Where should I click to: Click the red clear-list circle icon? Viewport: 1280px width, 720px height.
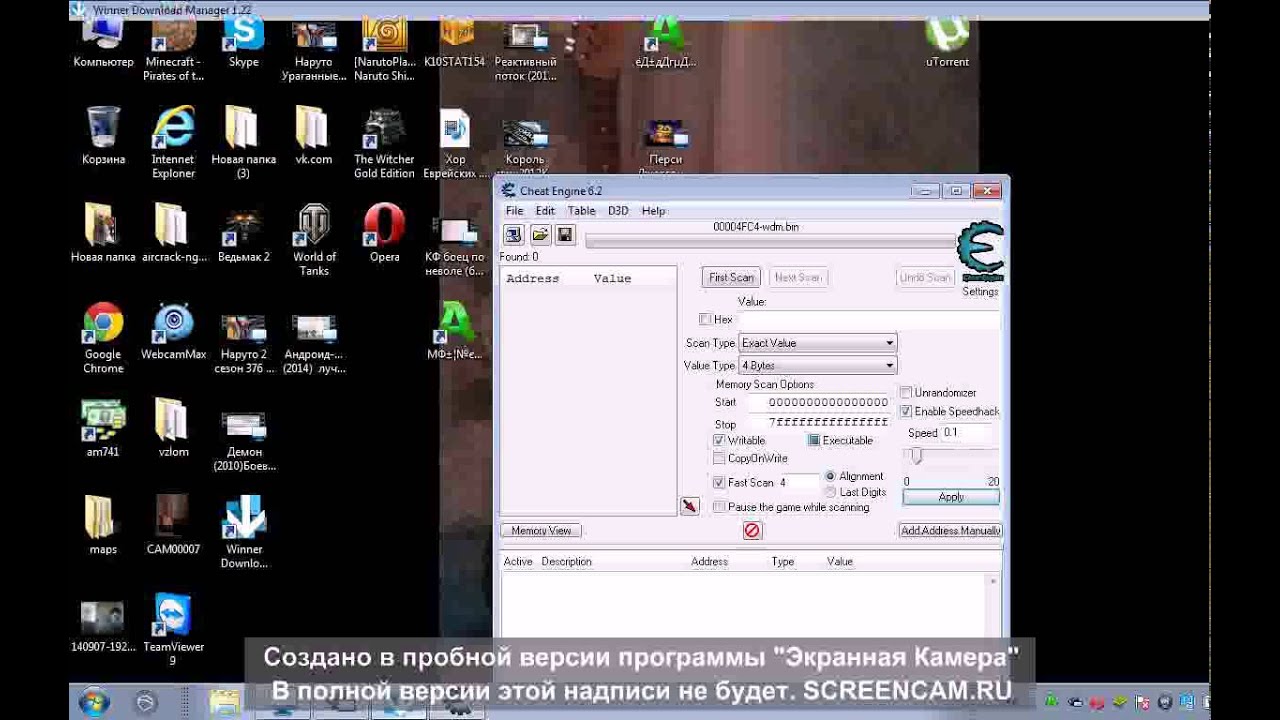coord(752,531)
